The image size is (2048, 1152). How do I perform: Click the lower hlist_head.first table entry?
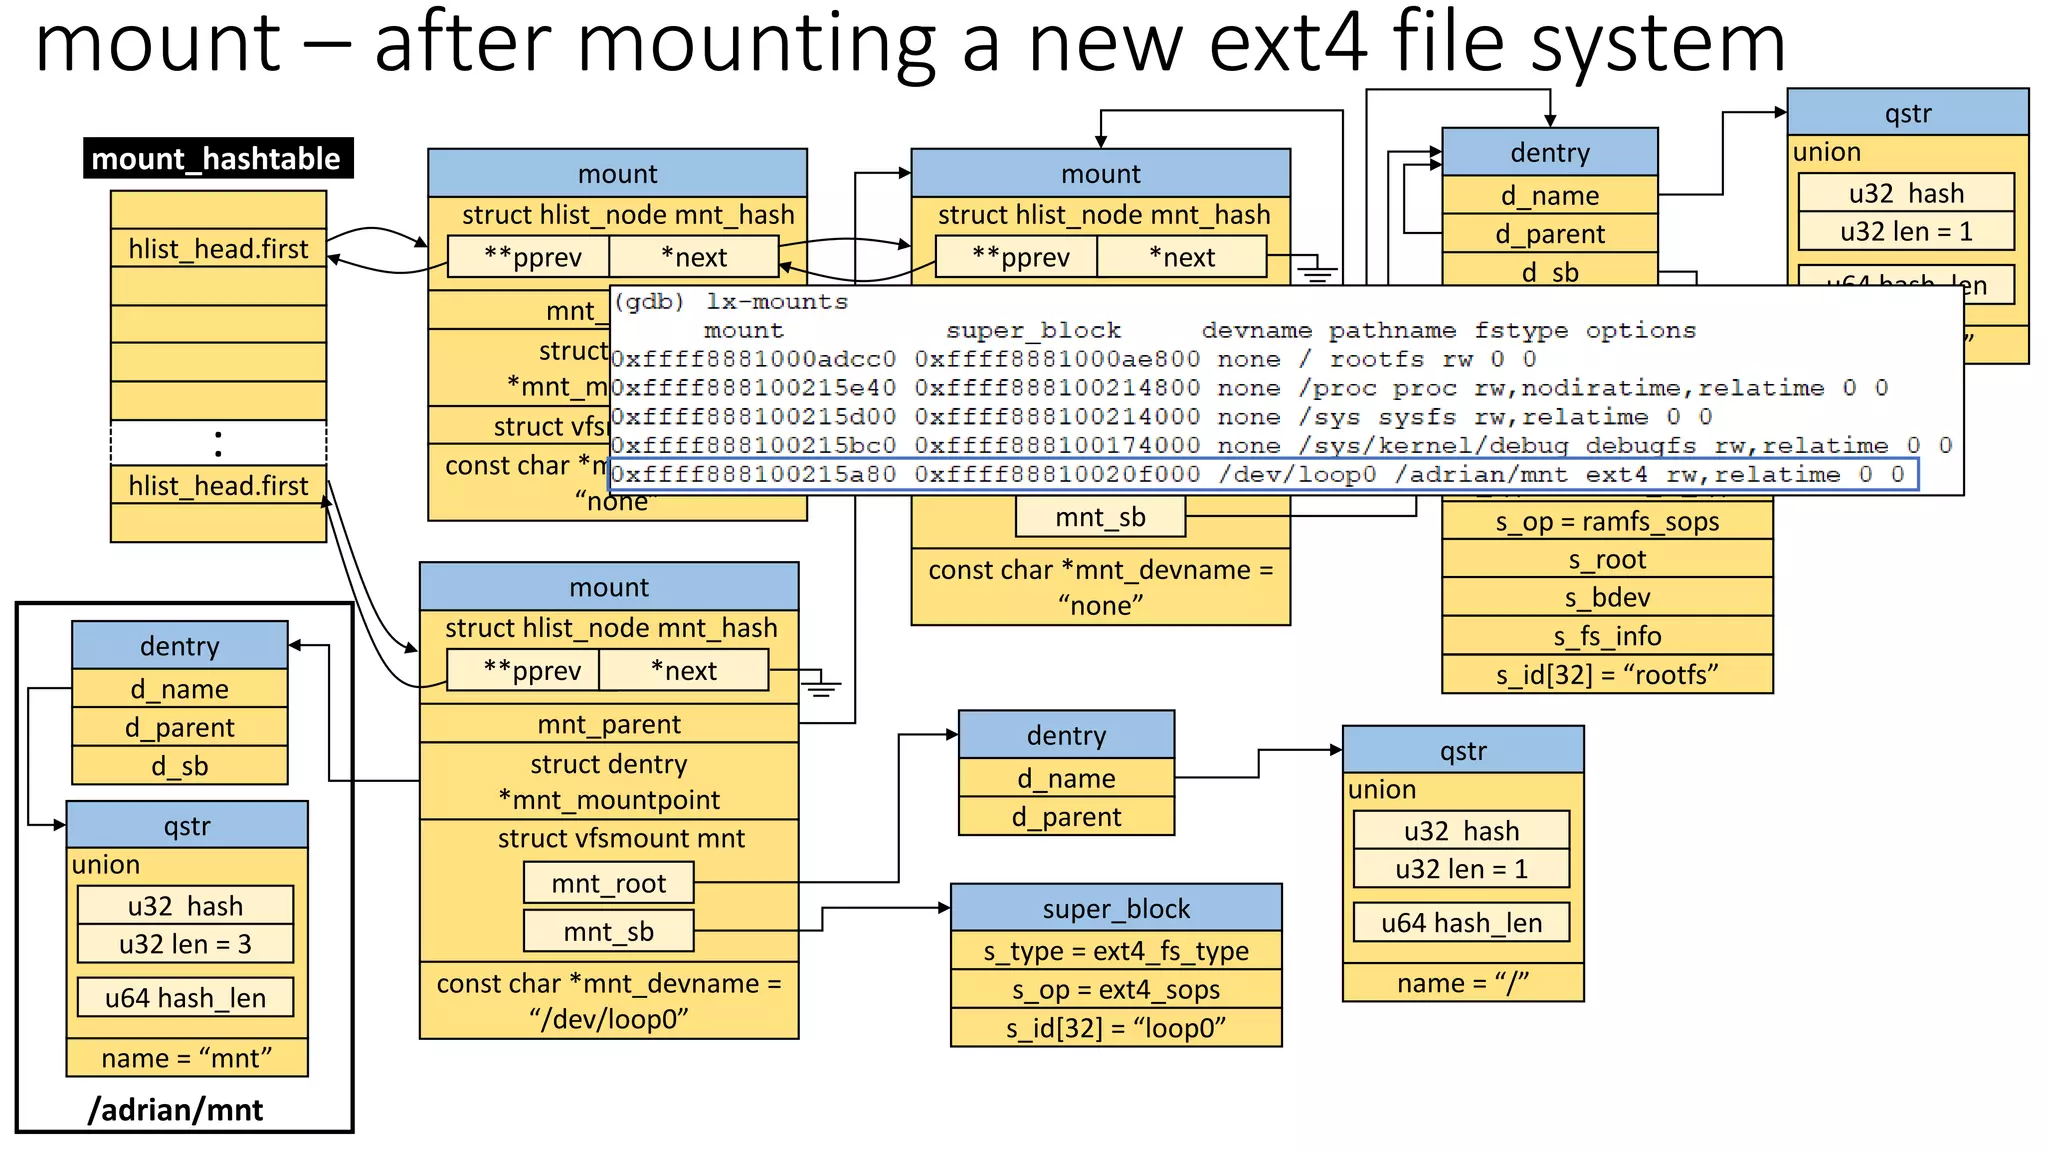tap(218, 485)
